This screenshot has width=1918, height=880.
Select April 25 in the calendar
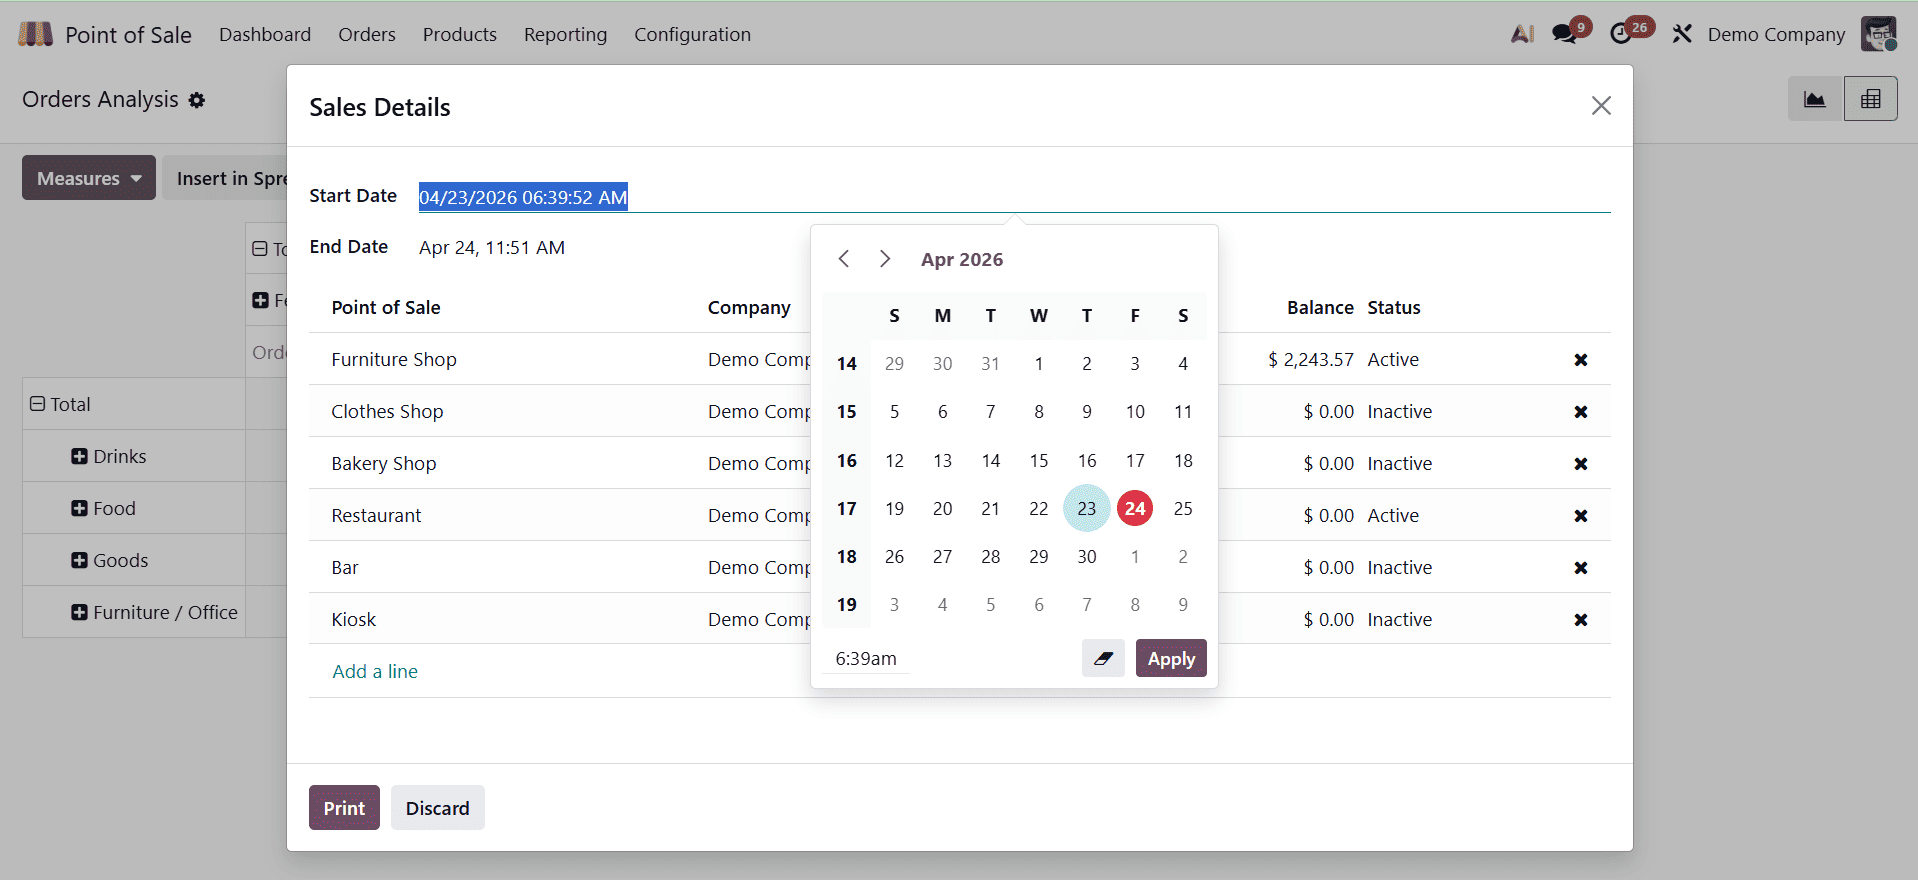(1183, 508)
